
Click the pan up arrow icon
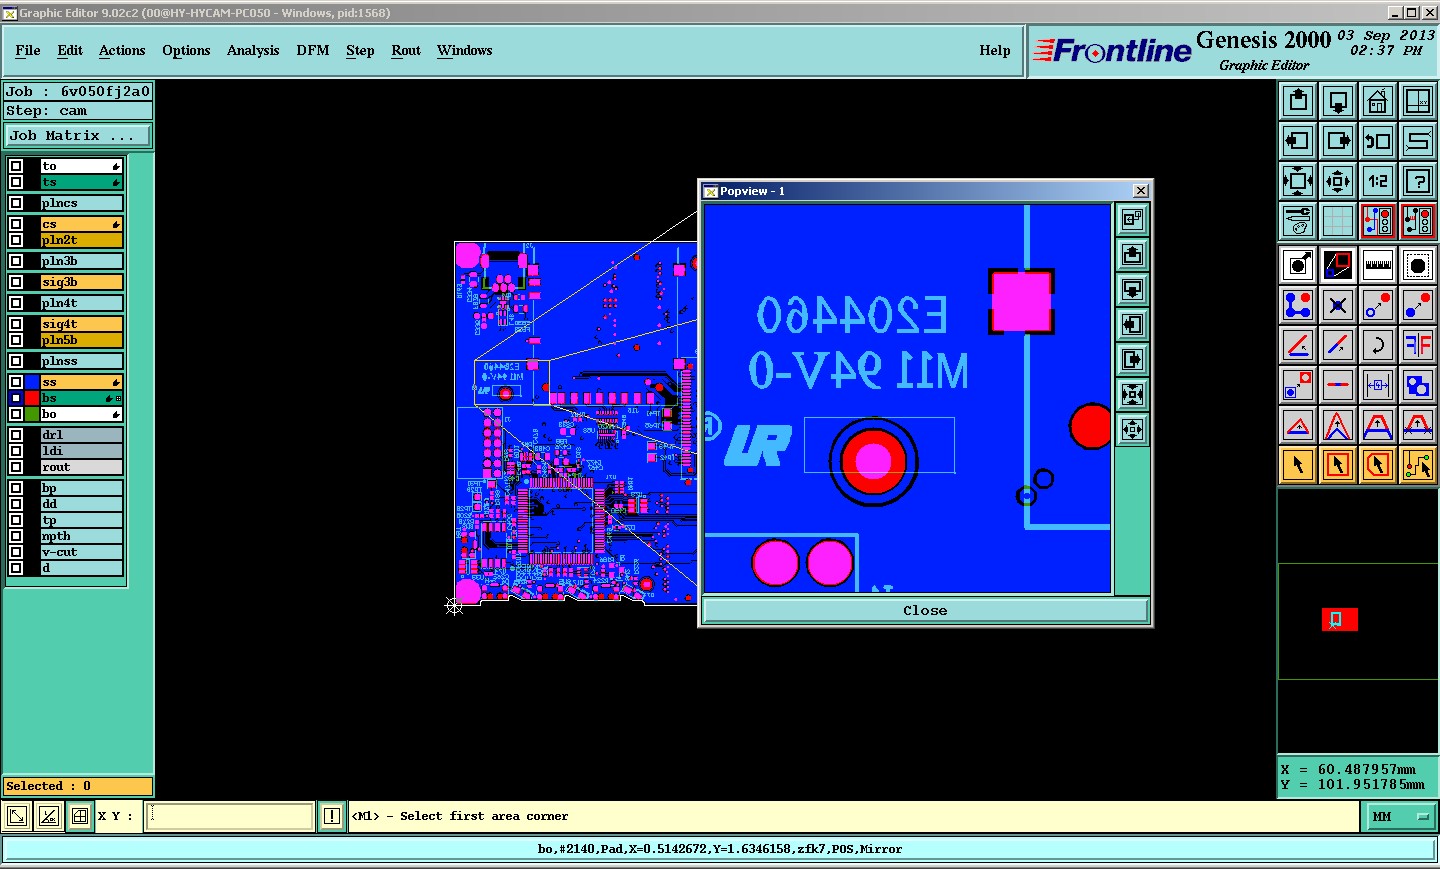click(x=1298, y=101)
